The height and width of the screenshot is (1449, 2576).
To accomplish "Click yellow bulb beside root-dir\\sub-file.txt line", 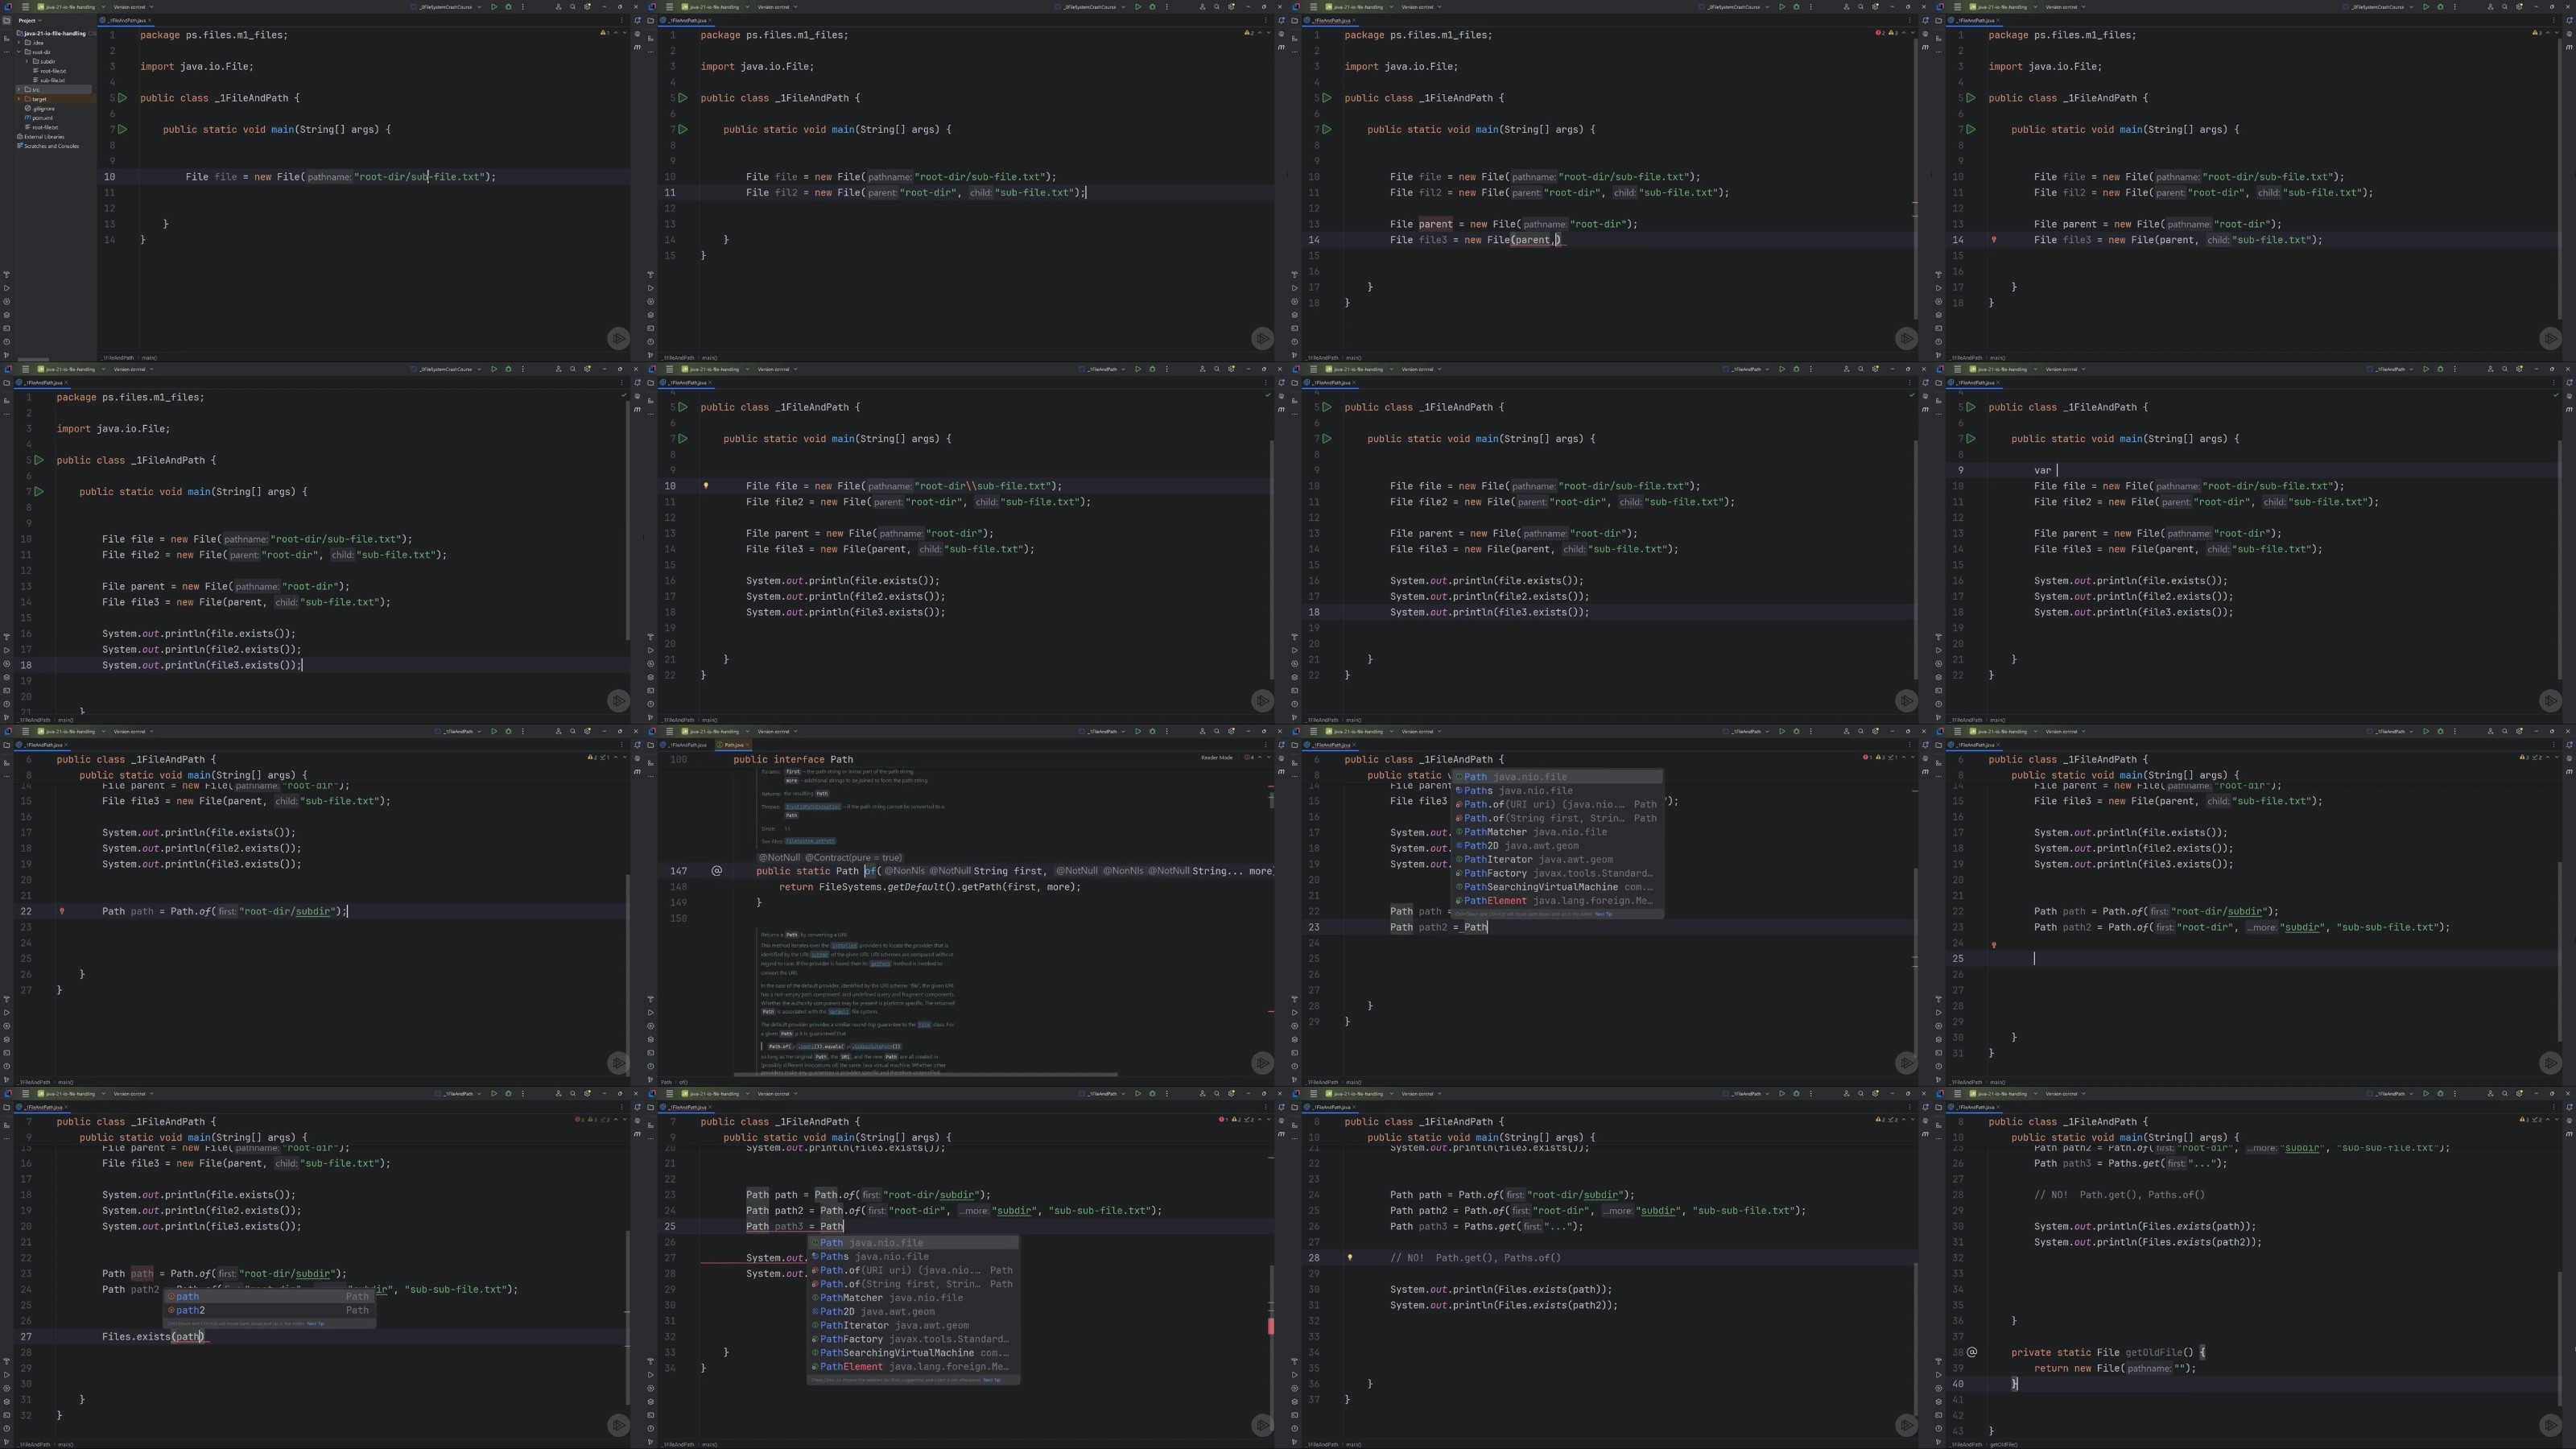I will coord(706,486).
